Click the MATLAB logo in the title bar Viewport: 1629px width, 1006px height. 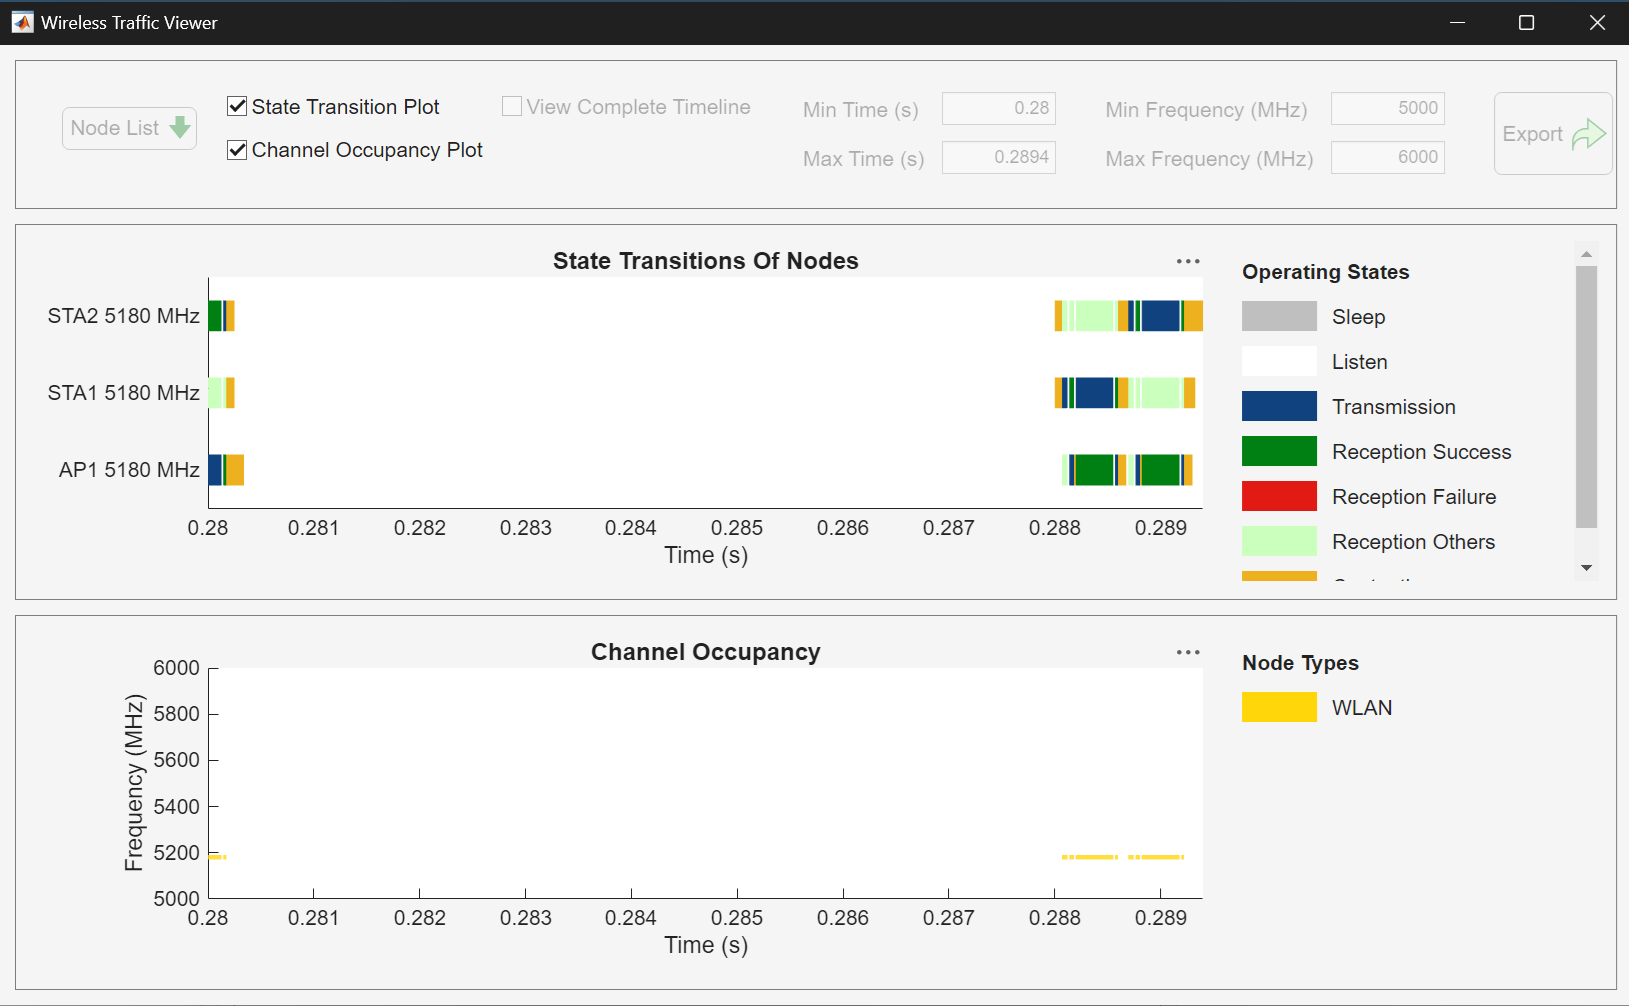(22, 22)
